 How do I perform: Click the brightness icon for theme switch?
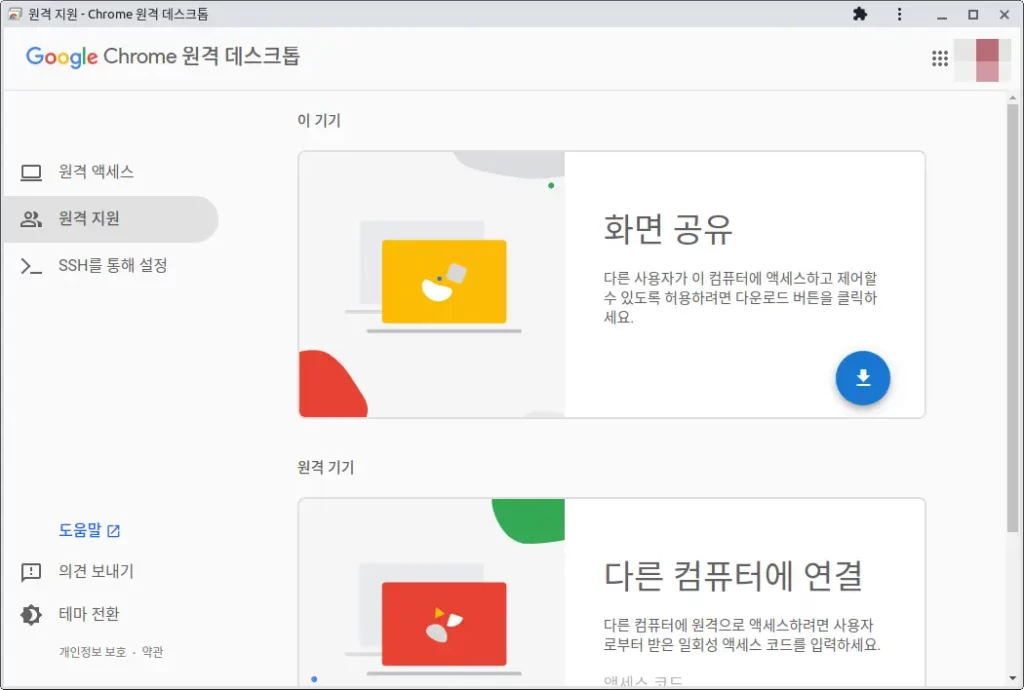coord(31,615)
